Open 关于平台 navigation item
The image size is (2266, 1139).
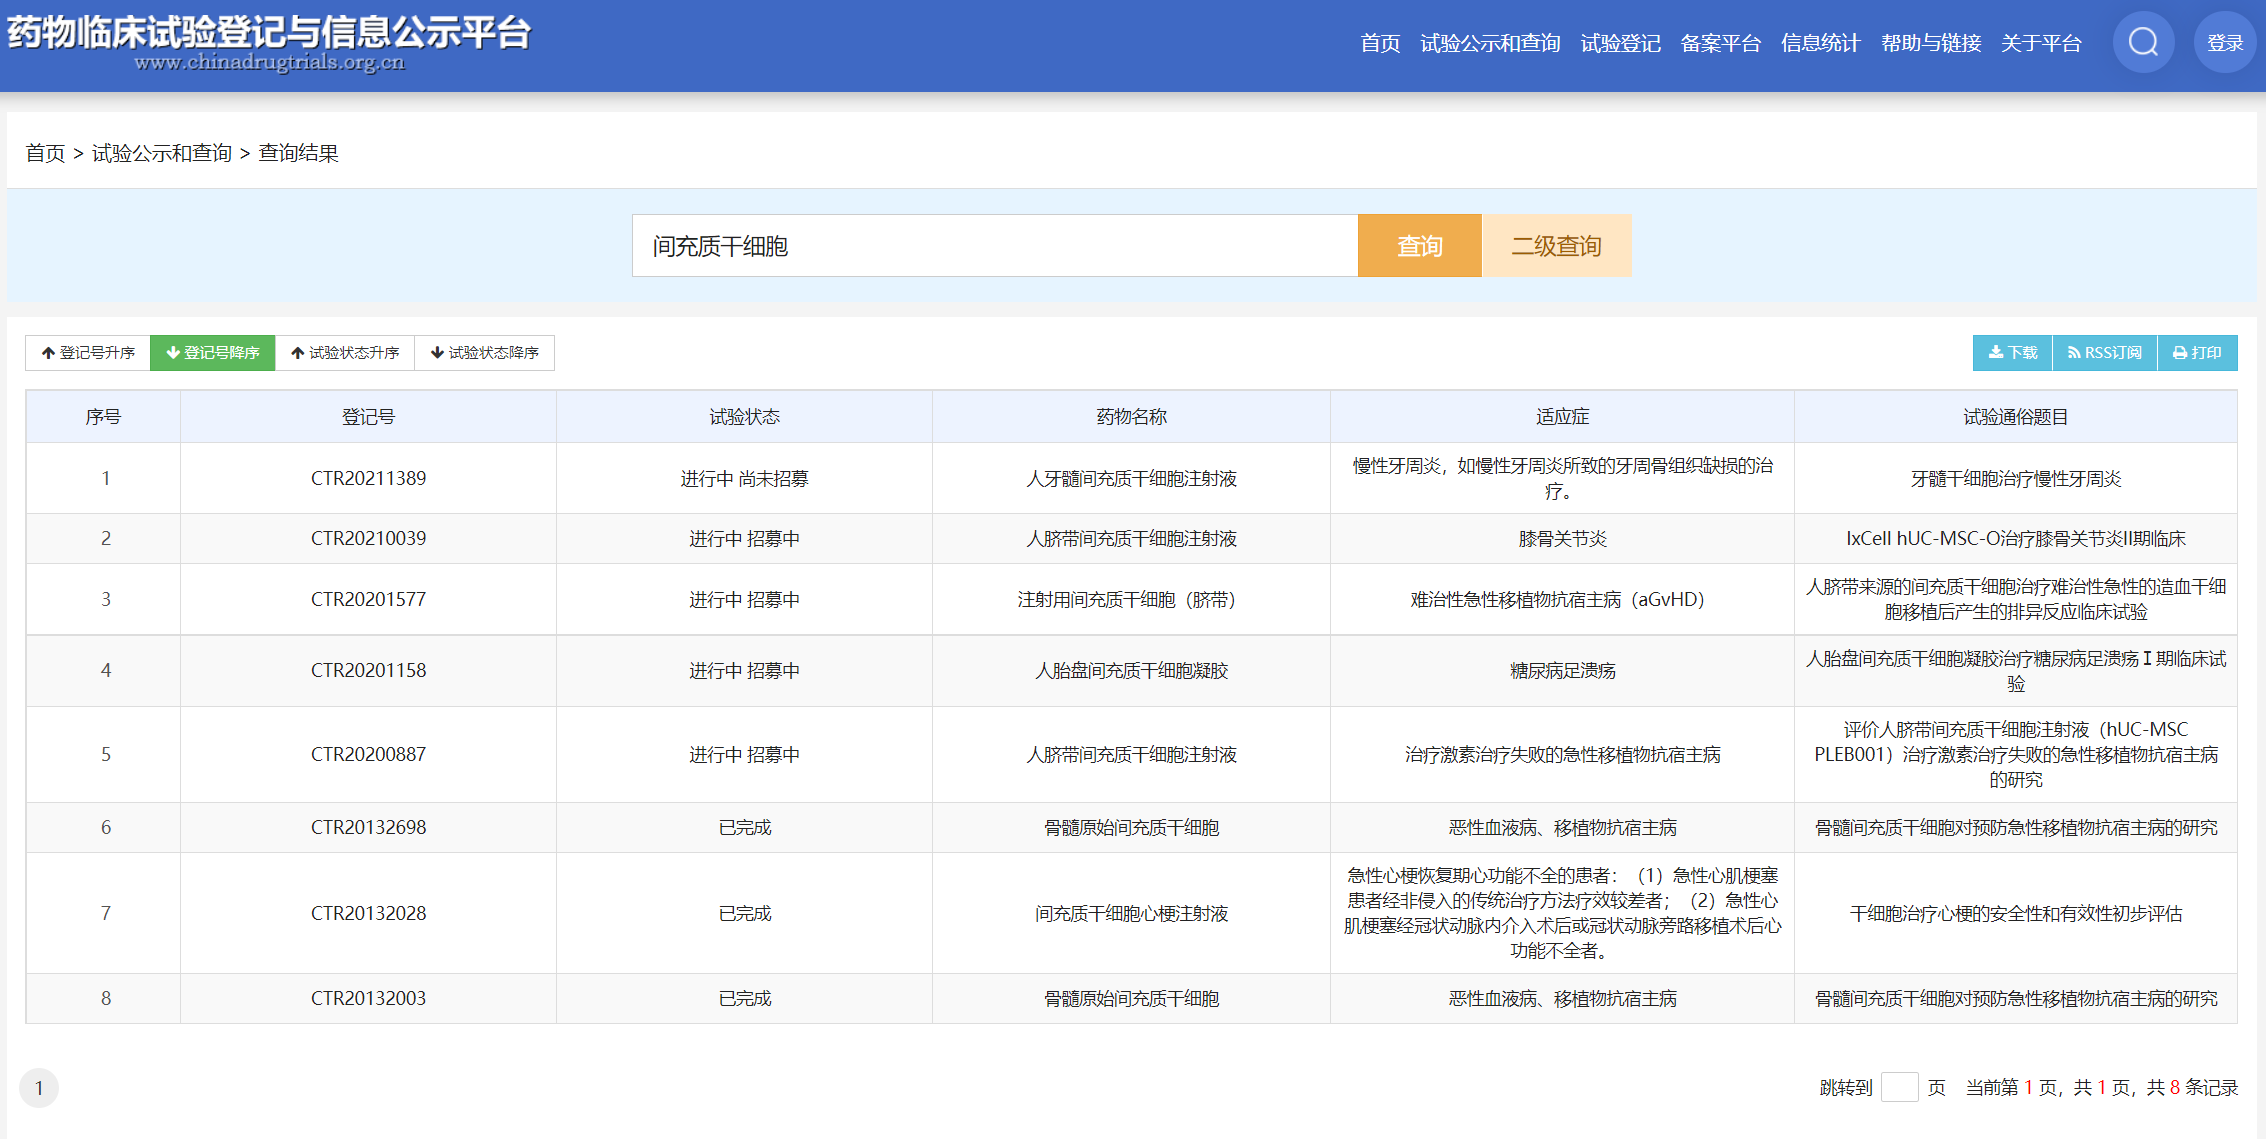click(x=2041, y=43)
